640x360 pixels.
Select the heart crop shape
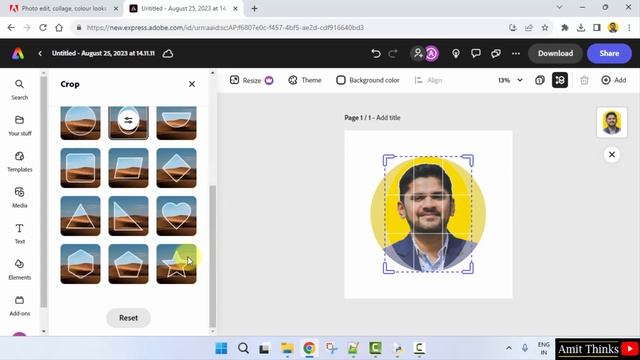click(x=176, y=216)
